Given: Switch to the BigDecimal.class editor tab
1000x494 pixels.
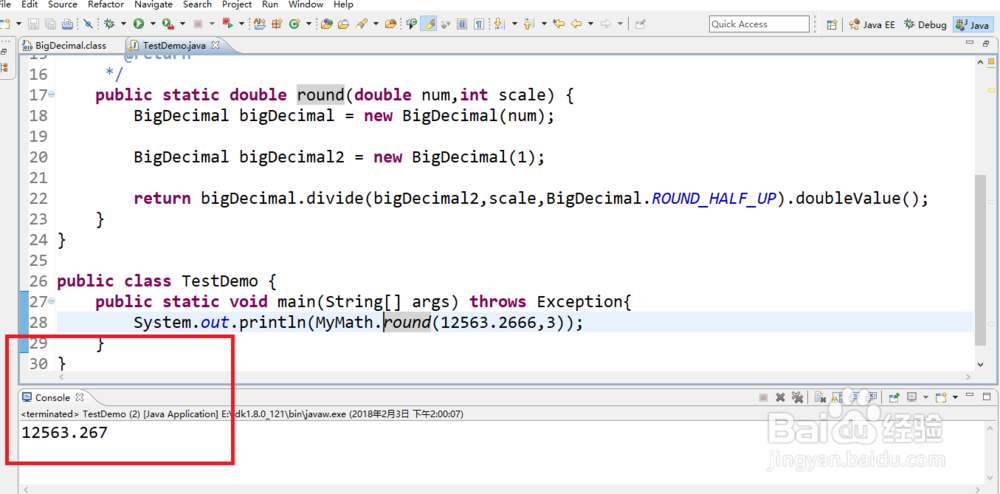Looking at the screenshot, I should click(x=70, y=45).
